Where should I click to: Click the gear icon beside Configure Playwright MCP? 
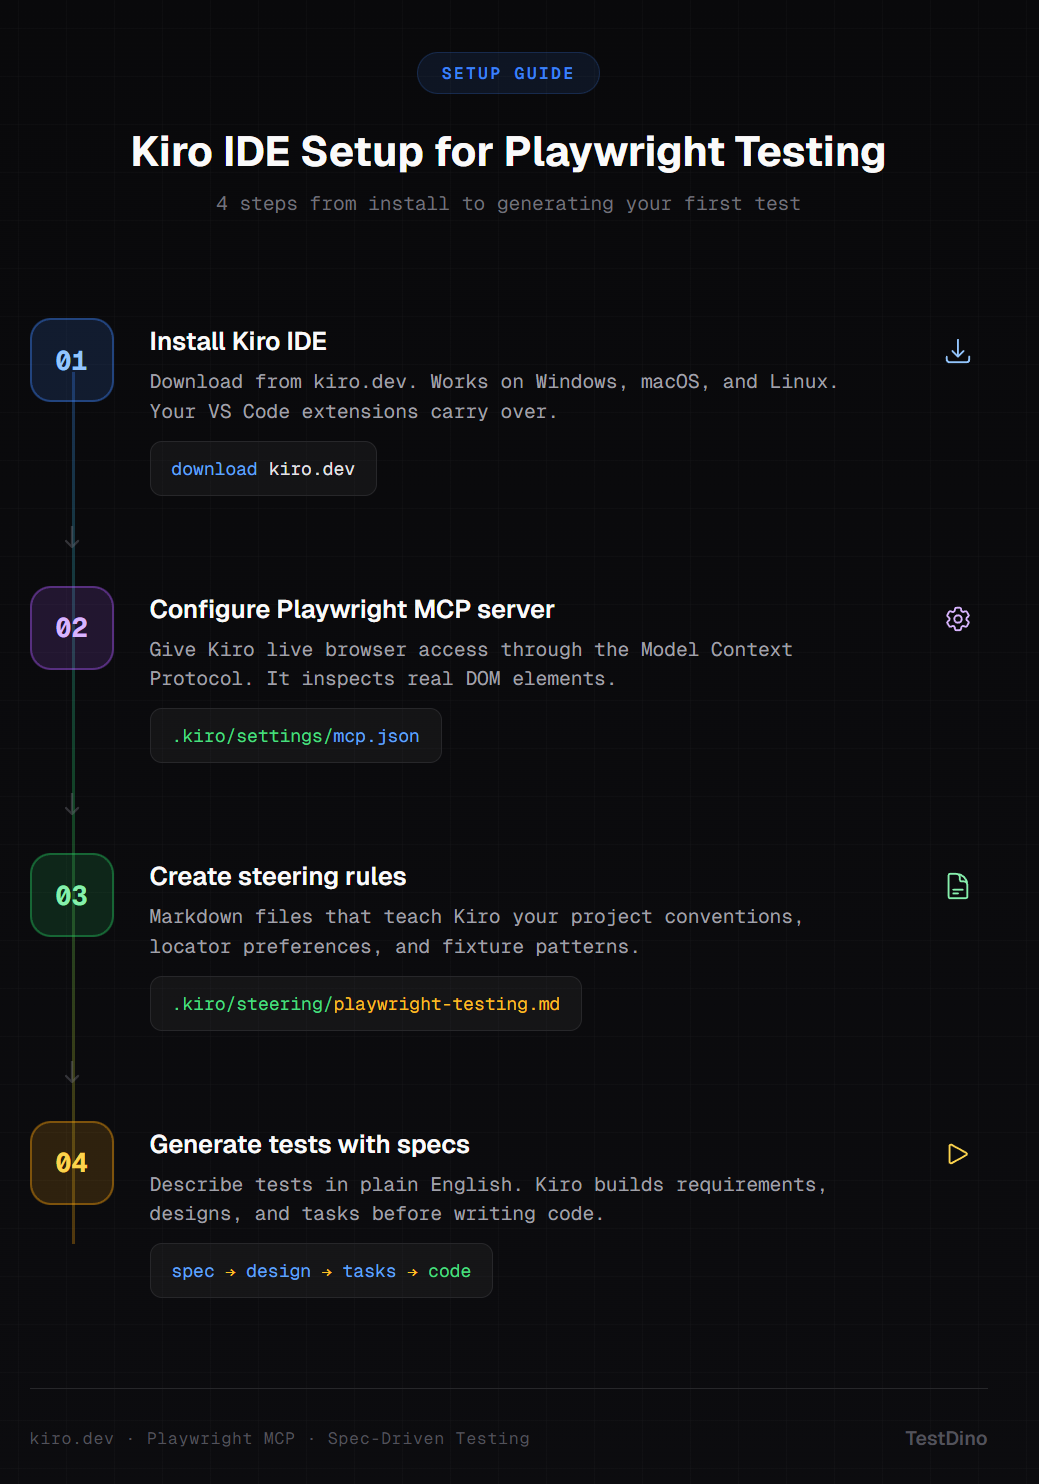[x=958, y=619]
